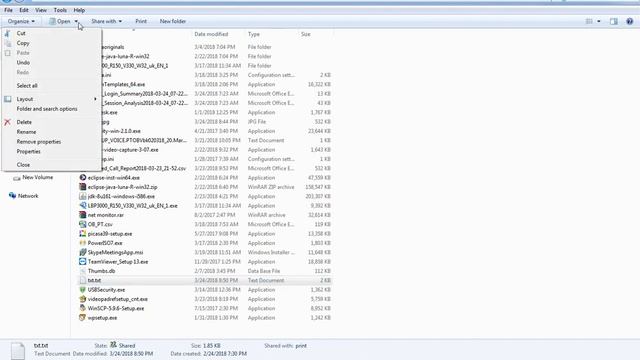The height and width of the screenshot is (360, 640).
Task: Select the Network tree item
Action: 28,196
